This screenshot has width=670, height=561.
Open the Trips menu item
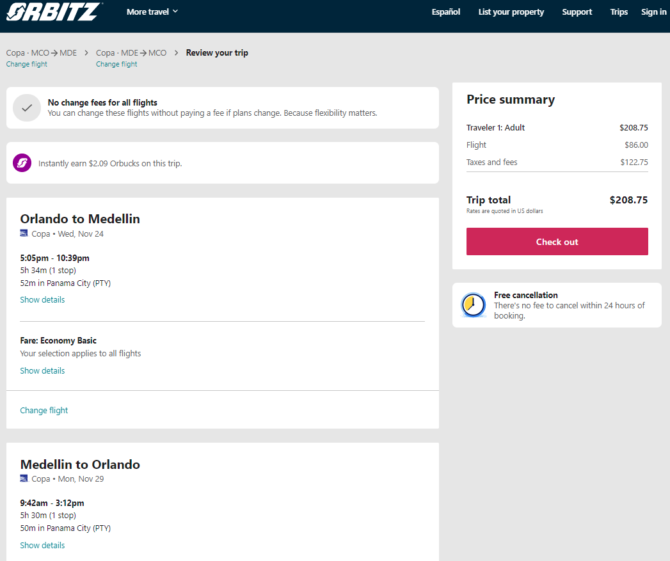click(619, 12)
